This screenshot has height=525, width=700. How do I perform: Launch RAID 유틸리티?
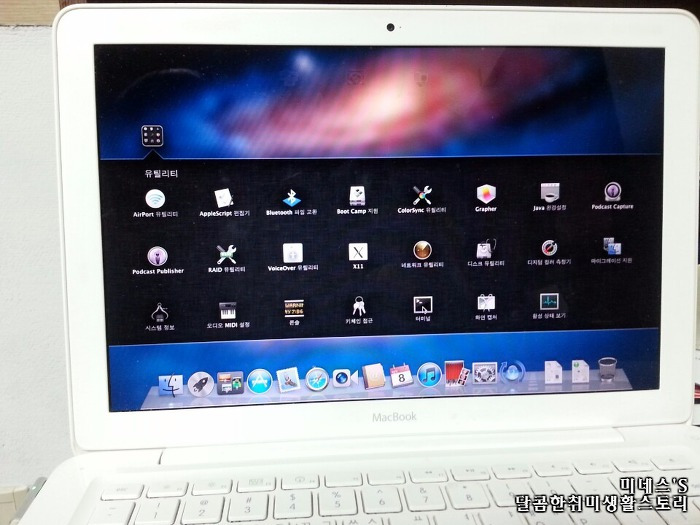click(x=226, y=254)
